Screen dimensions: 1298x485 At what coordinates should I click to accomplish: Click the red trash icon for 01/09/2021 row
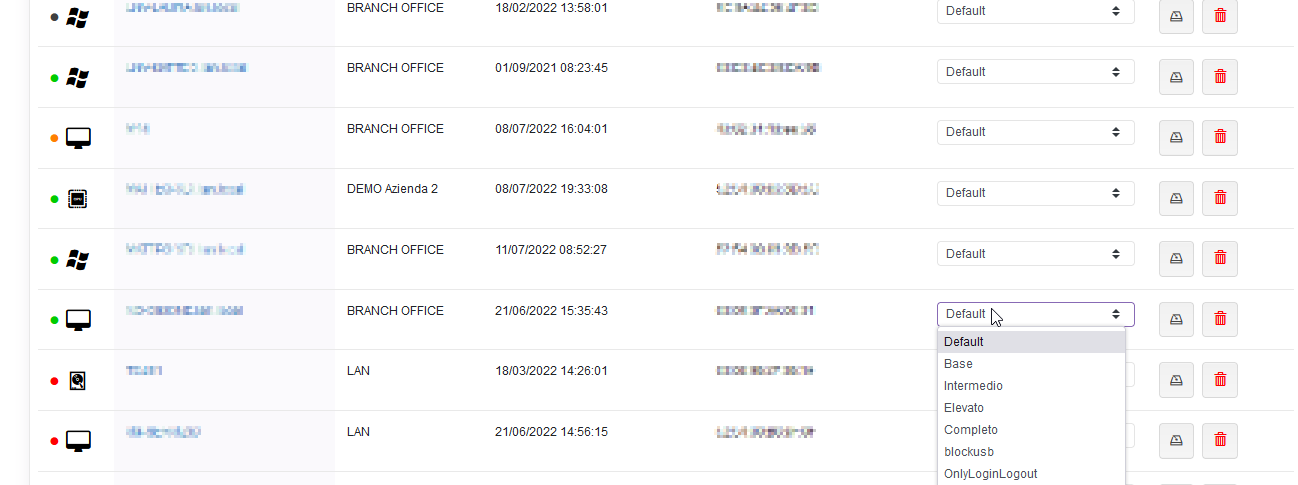point(1219,77)
